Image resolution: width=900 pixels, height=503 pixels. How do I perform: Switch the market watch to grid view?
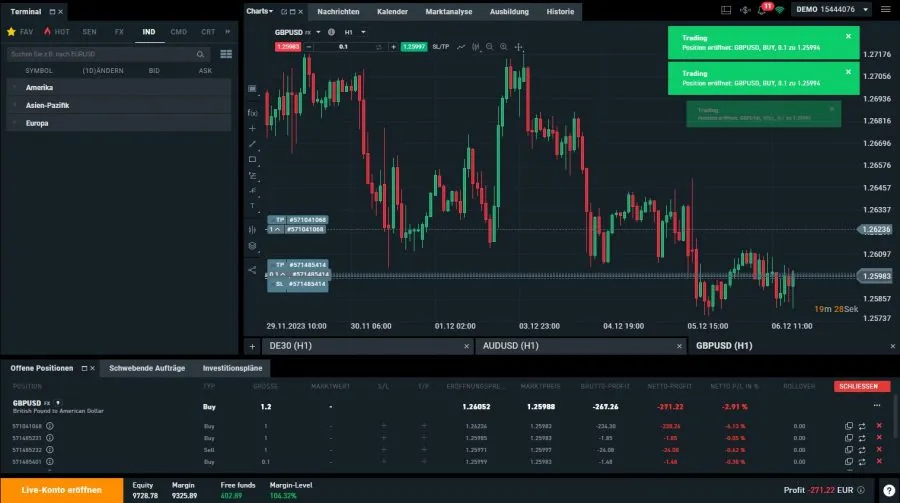(226, 54)
